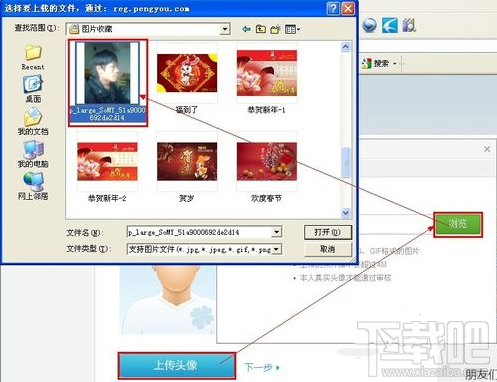Click the blue round browser toolbar icon

tap(369, 25)
